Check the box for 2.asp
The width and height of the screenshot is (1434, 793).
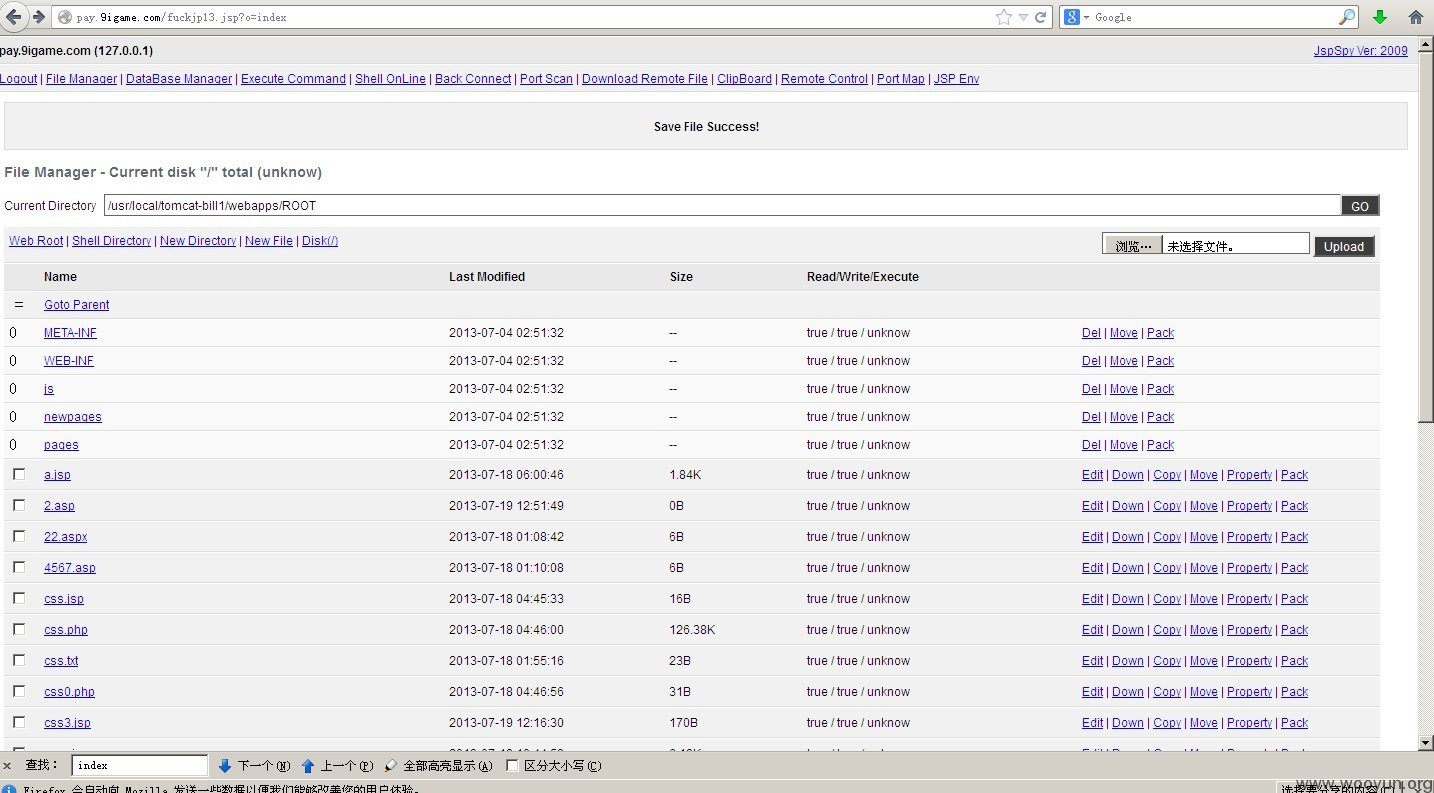[x=19, y=505]
